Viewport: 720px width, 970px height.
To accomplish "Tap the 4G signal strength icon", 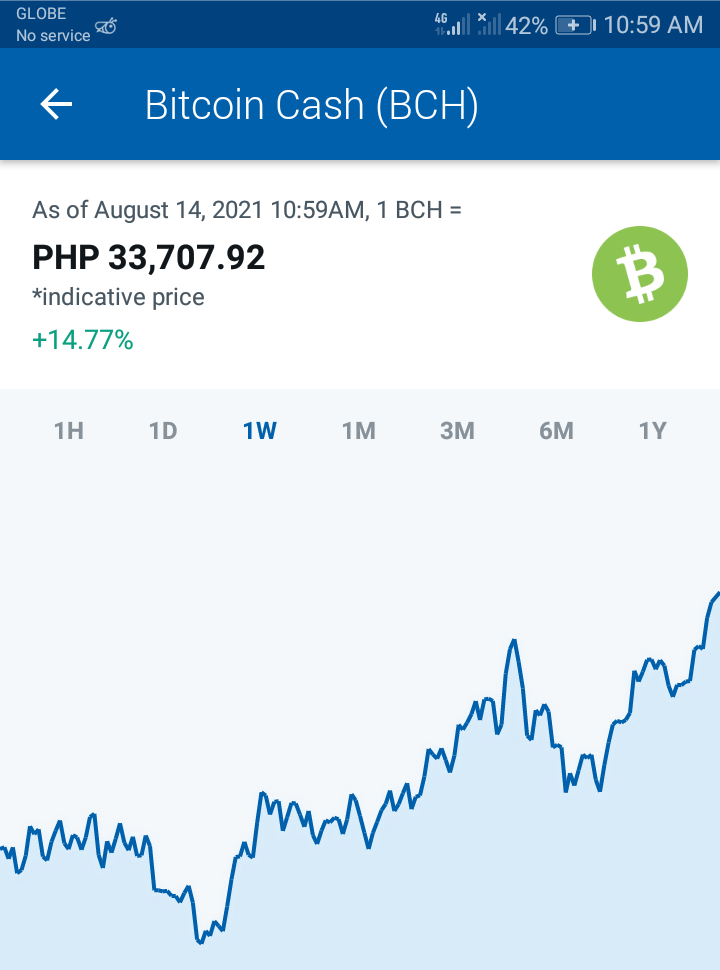I will (452, 24).
